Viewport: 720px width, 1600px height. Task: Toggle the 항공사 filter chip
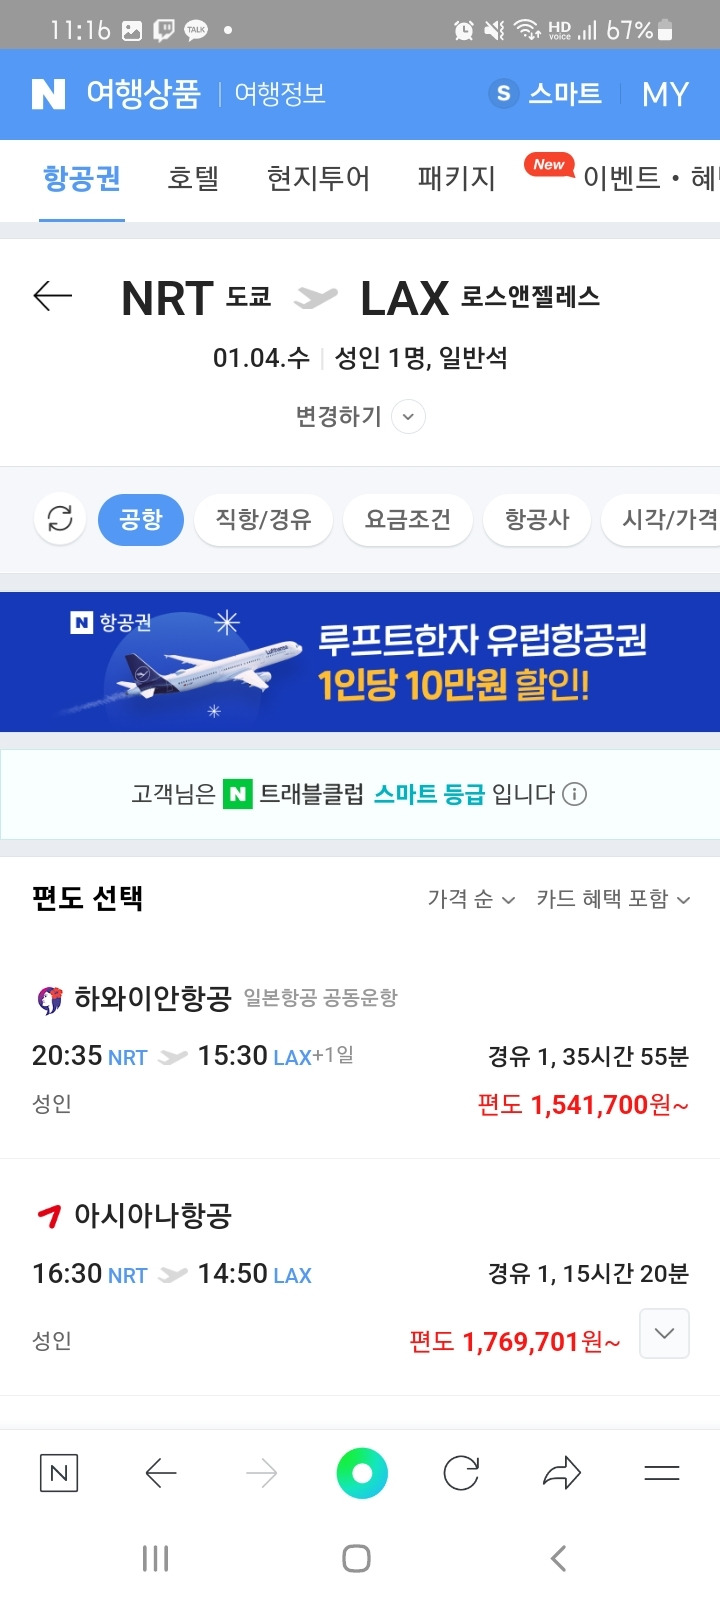click(x=537, y=520)
